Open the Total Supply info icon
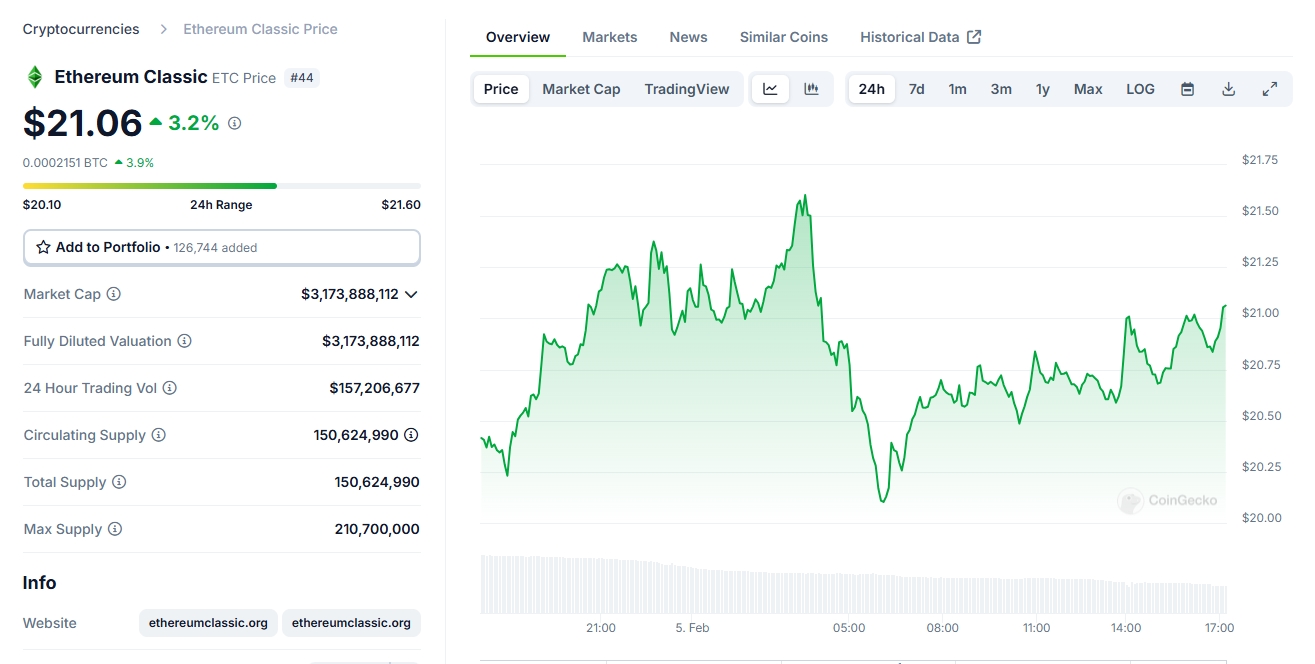Screen dimensions: 1315x664 click(119, 482)
